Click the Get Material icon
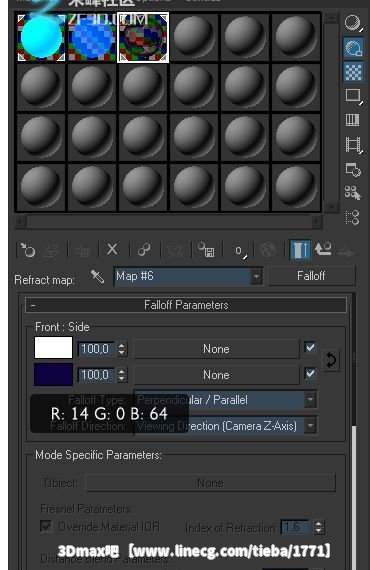 pos(28,250)
